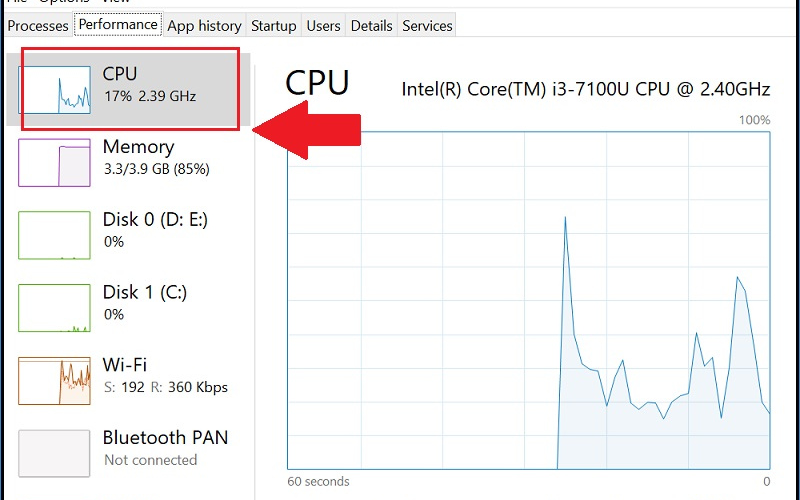Click the Performance tab
The width and height of the screenshot is (800, 500).
click(118, 25)
